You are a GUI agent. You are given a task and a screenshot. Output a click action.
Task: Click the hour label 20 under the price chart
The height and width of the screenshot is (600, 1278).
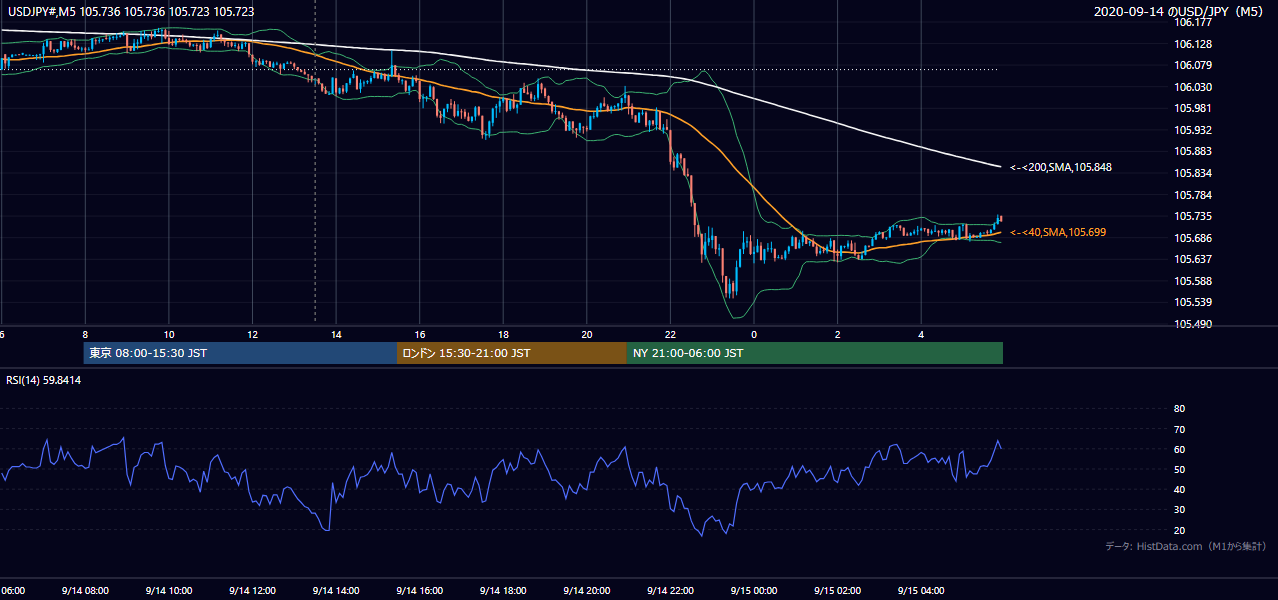click(x=587, y=335)
